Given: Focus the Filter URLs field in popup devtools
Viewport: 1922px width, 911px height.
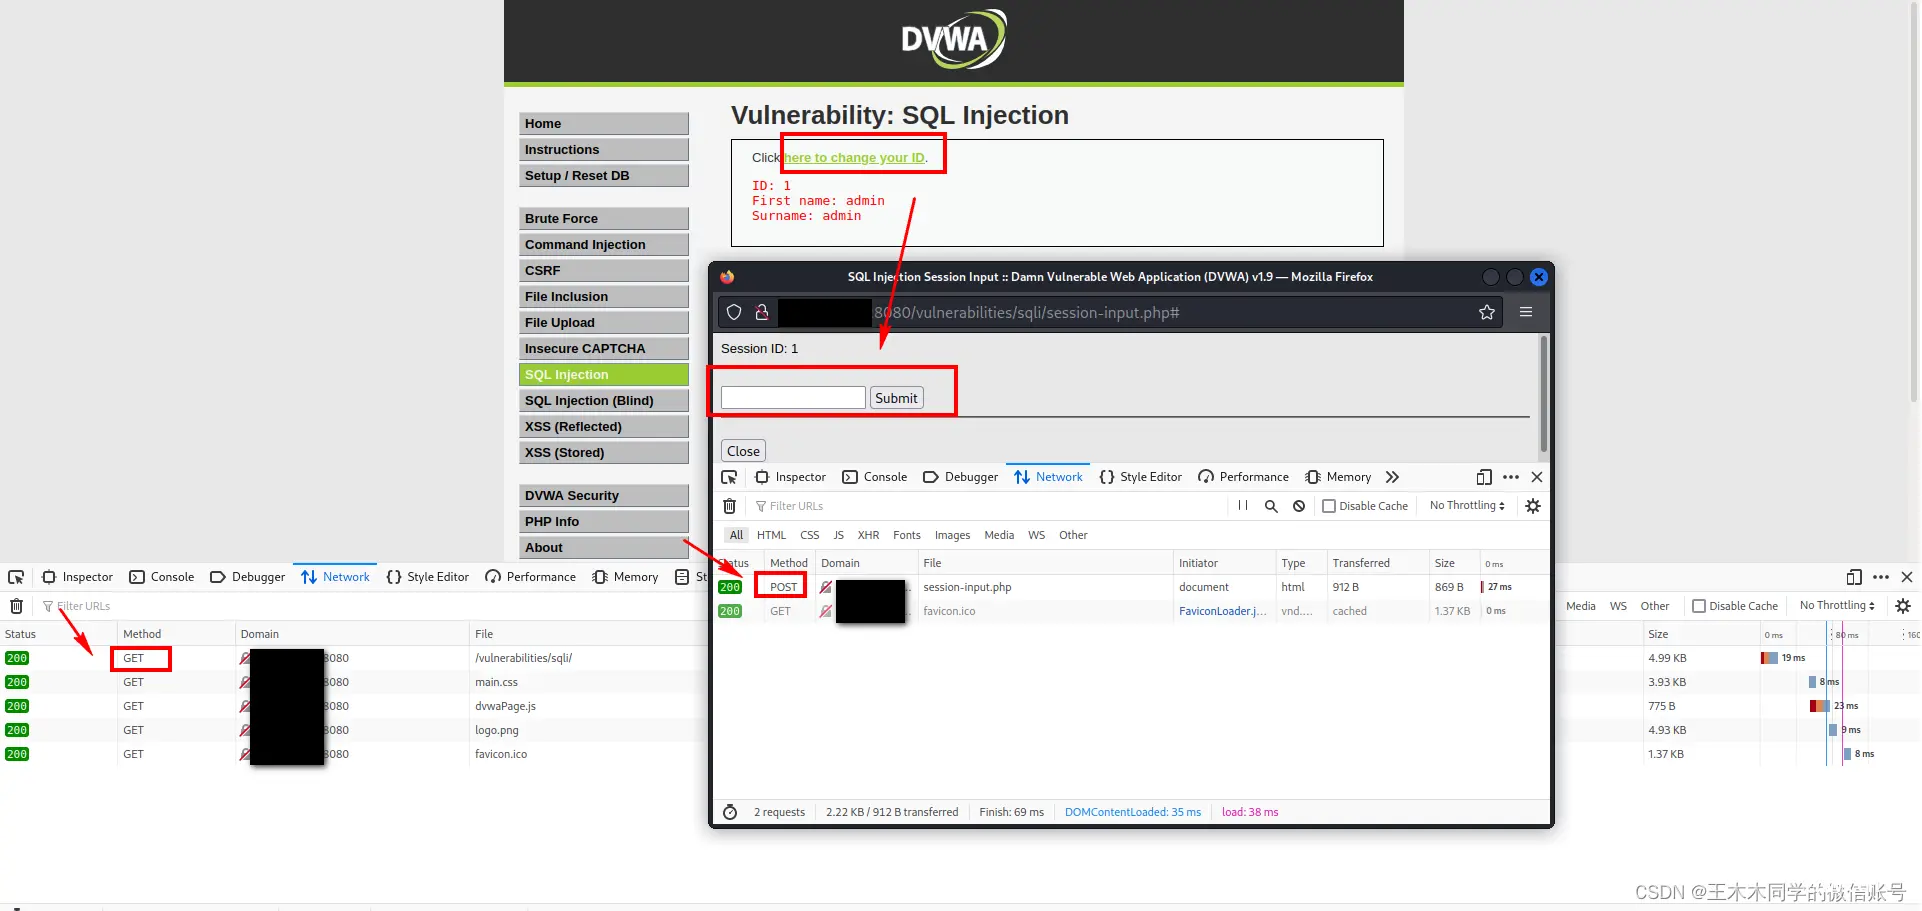Looking at the screenshot, I should [x=985, y=506].
